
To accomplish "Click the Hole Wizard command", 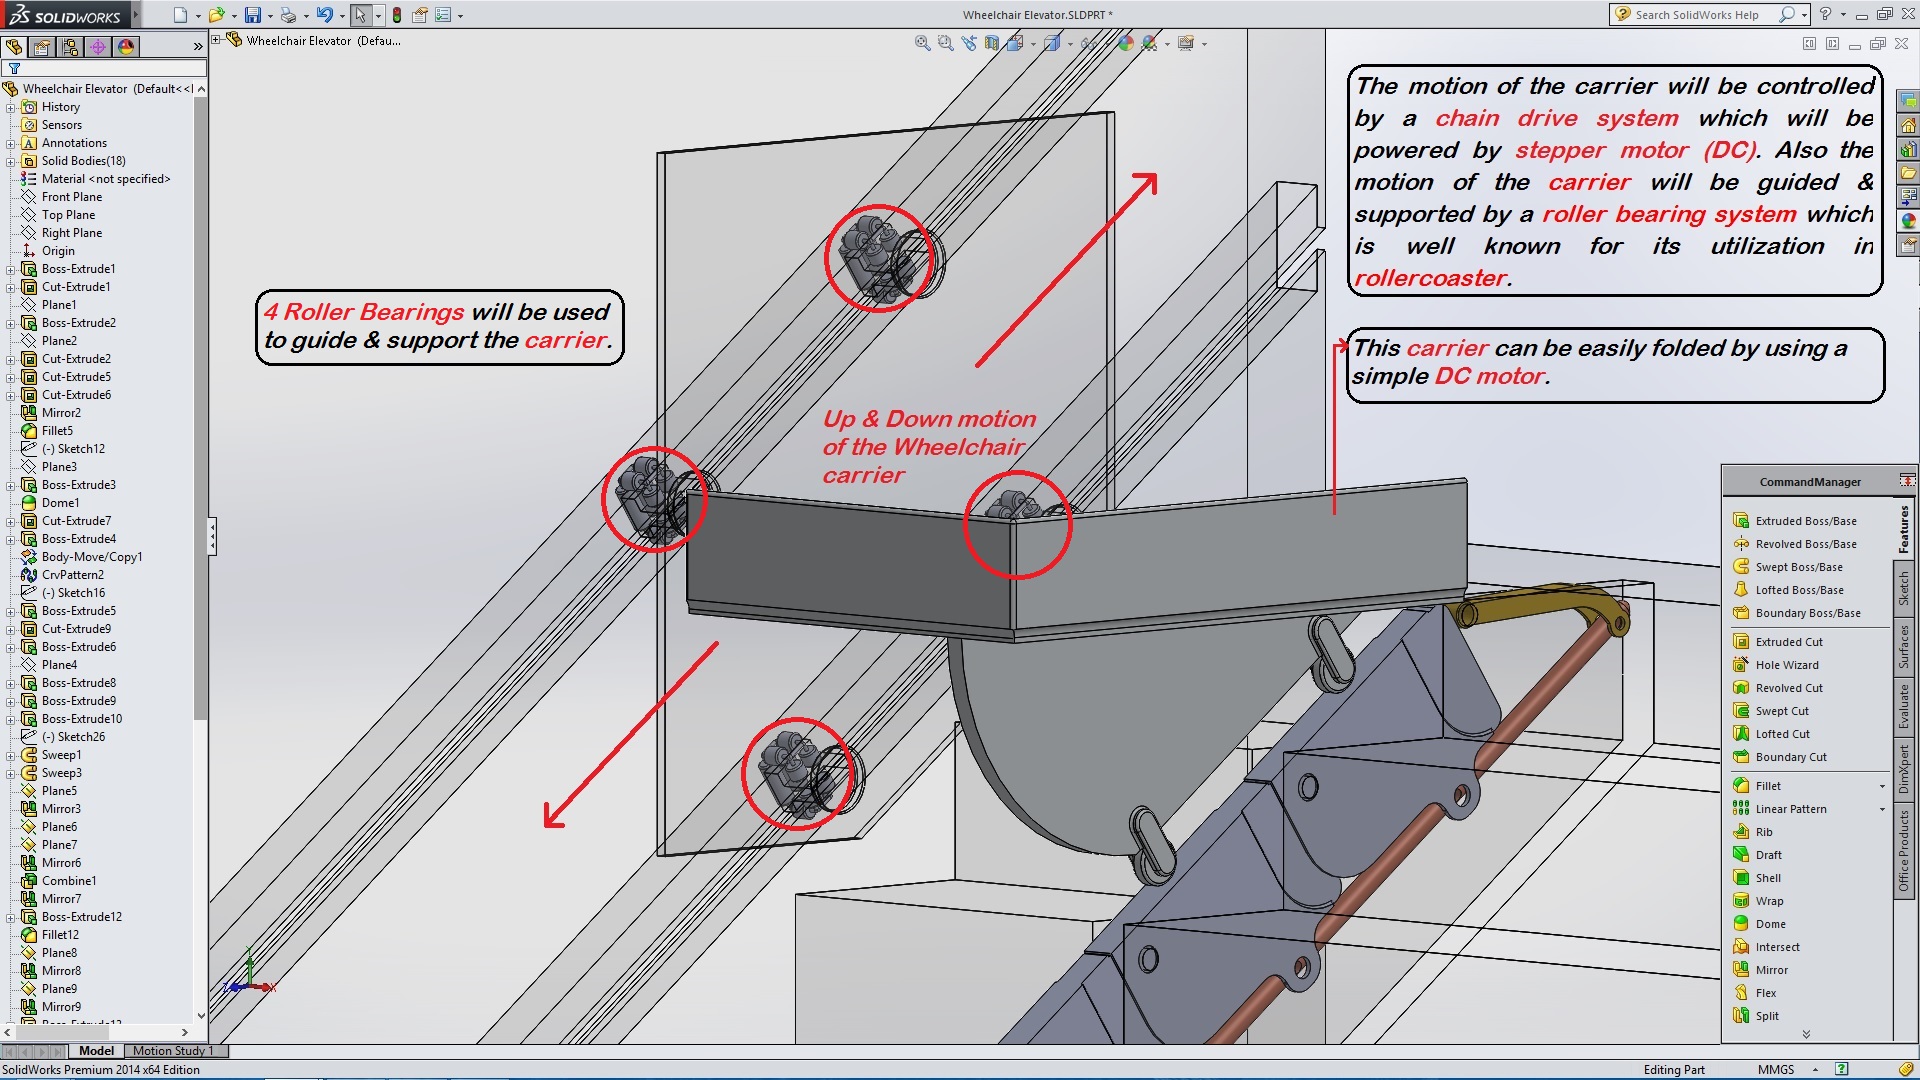I will [x=1786, y=665].
